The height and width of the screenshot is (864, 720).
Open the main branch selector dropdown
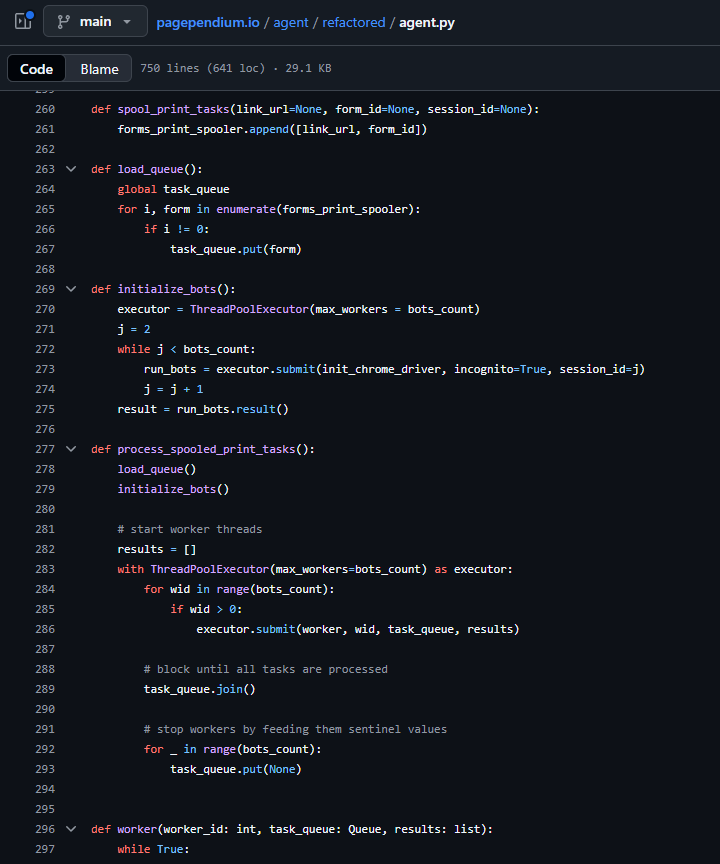95,21
